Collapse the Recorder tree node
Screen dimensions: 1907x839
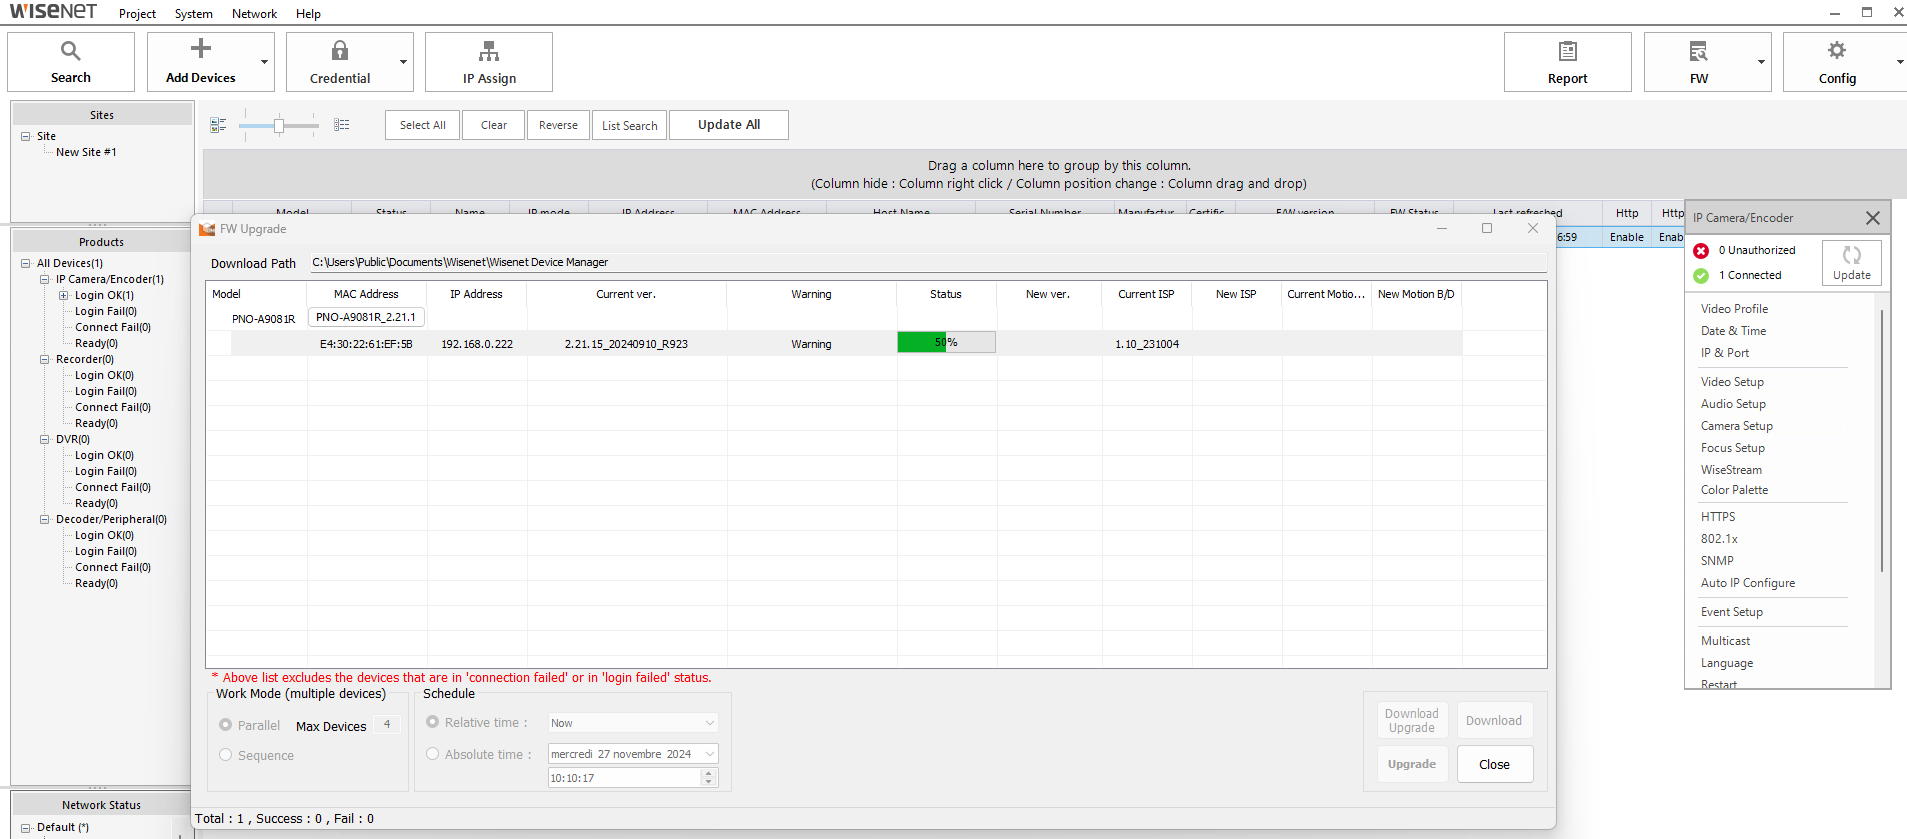point(45,360)
